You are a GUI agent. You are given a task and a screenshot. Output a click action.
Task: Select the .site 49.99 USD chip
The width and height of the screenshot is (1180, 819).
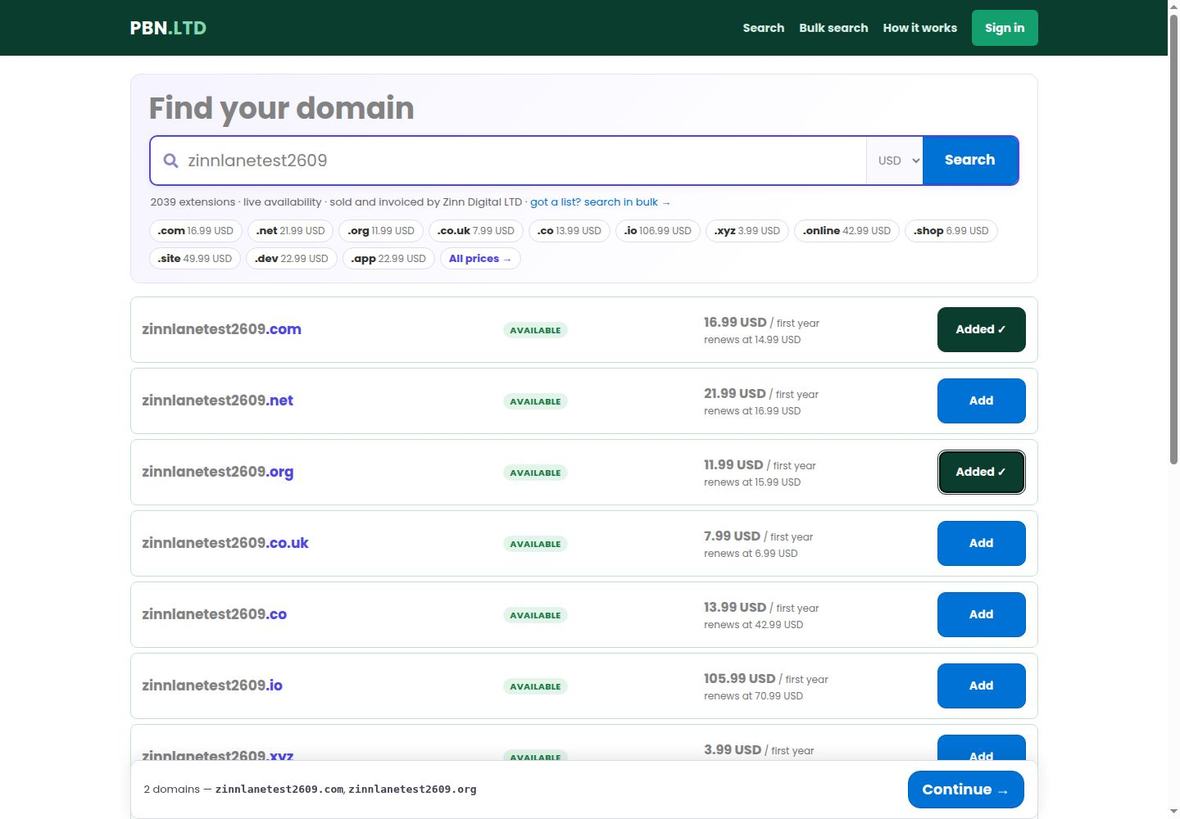coord(195,258)
